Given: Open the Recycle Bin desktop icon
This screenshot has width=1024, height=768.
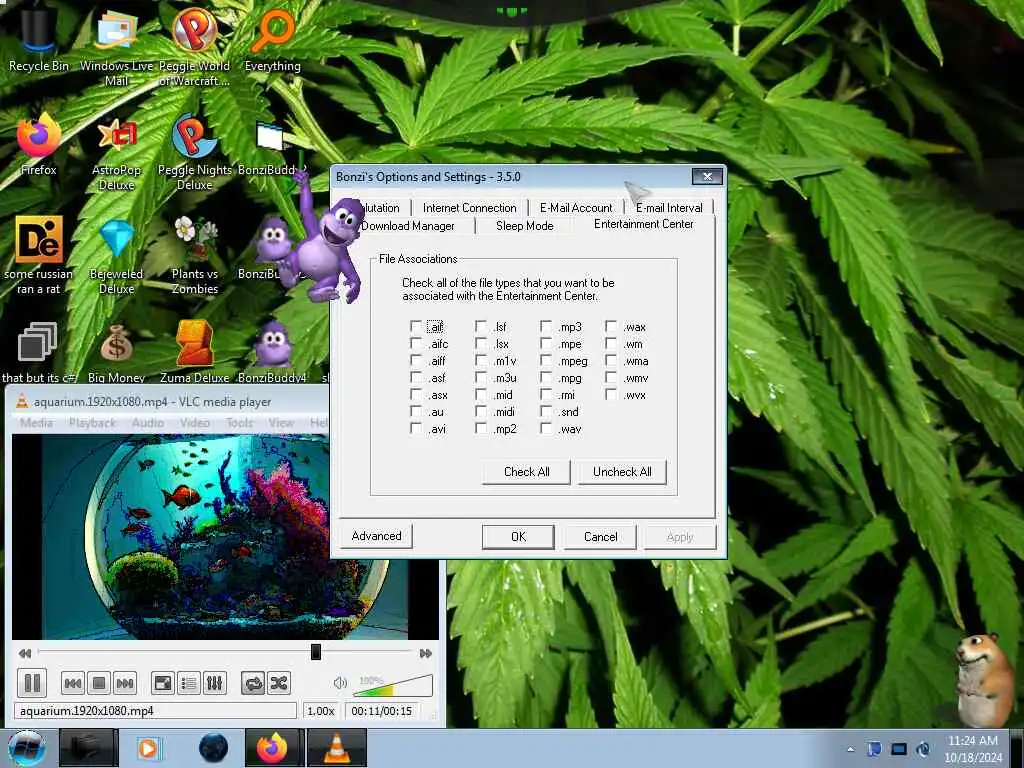Looking at the screenshot, I should pos(38,39).
